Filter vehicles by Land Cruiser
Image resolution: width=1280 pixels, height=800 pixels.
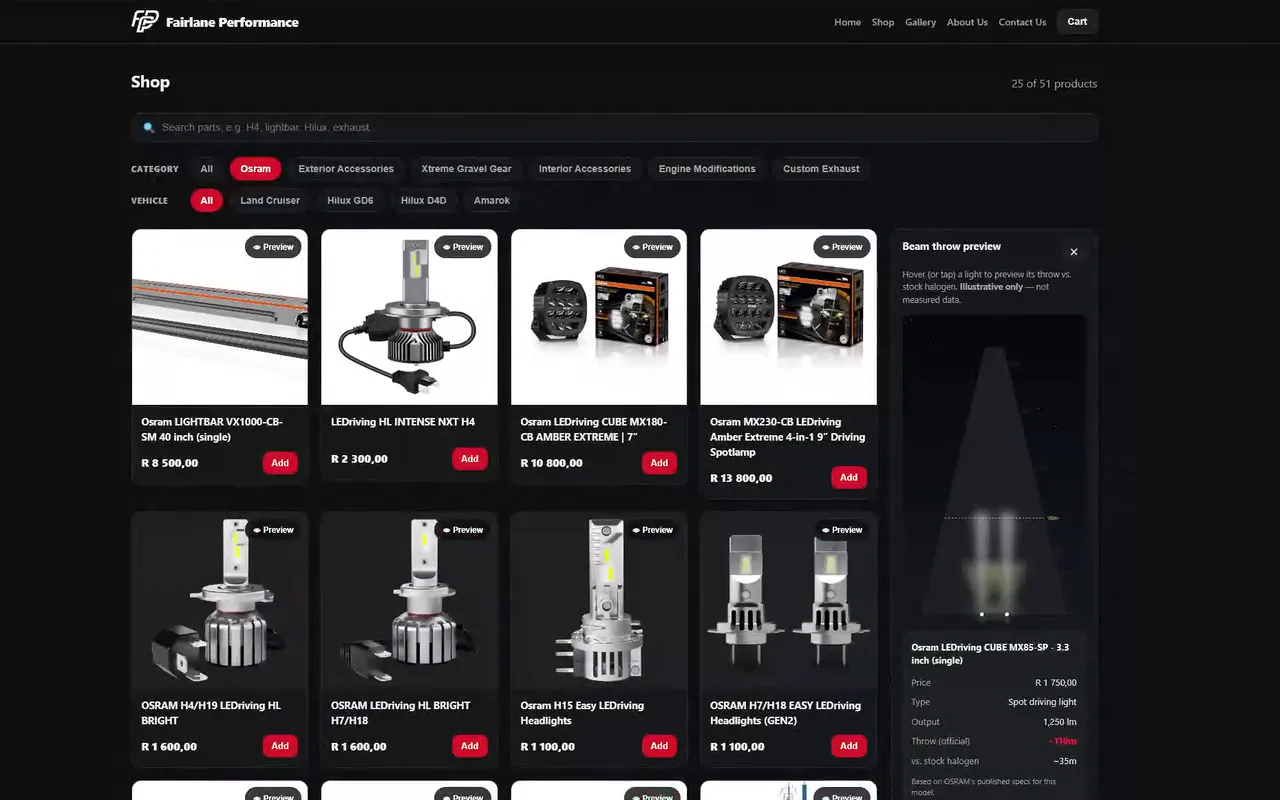point(270,201)
